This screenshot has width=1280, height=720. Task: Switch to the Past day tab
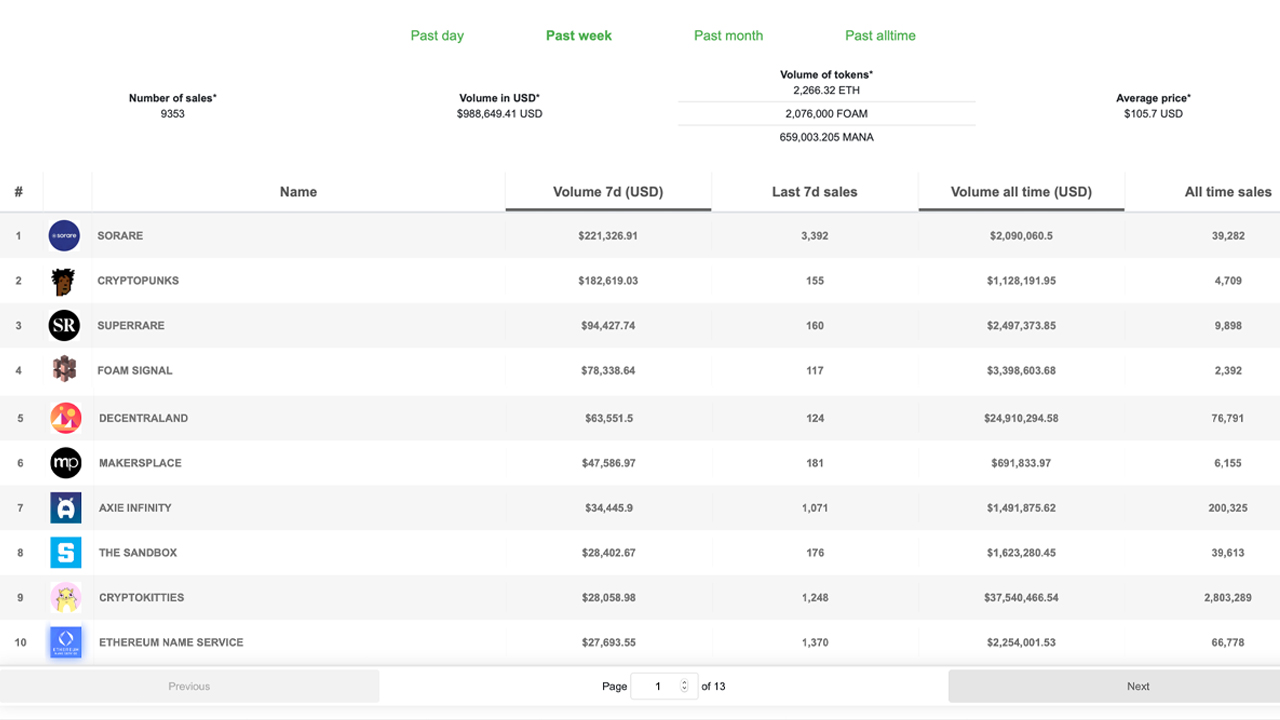[x=437, y=36]
